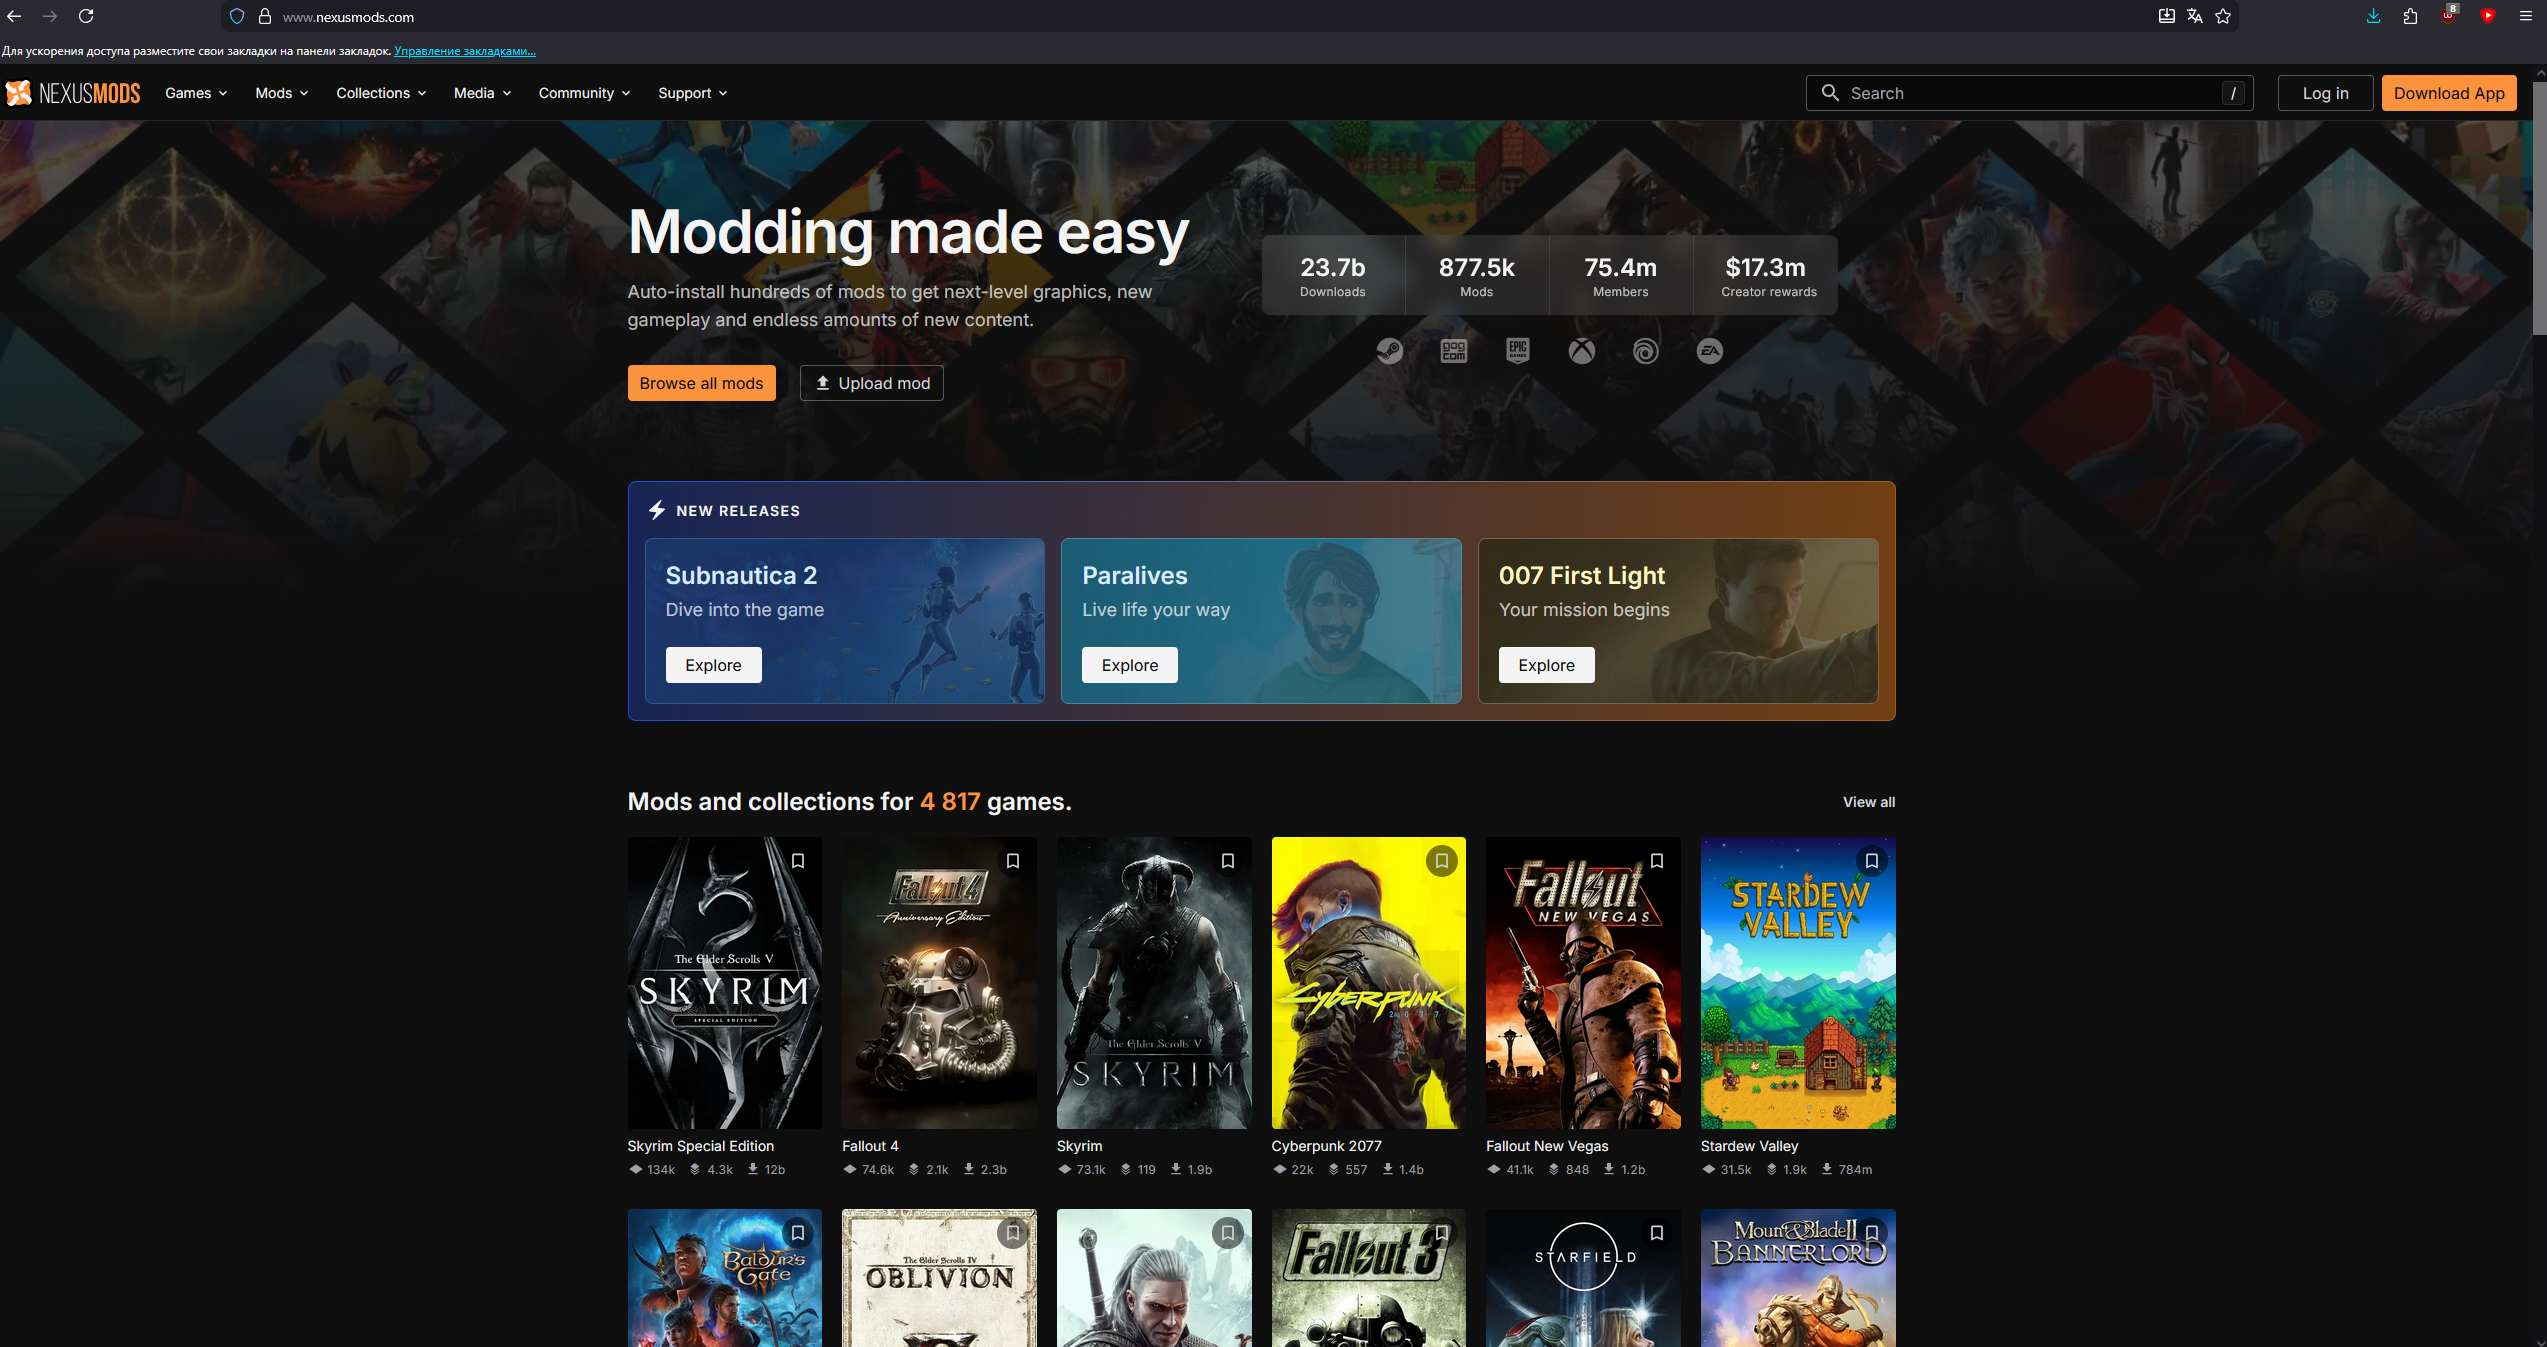Toggle the bookmark on the original Skyrim cover
The width and height of the screenshot is (2547, 1347).
pyautogui.click(x=1228, y=861)
